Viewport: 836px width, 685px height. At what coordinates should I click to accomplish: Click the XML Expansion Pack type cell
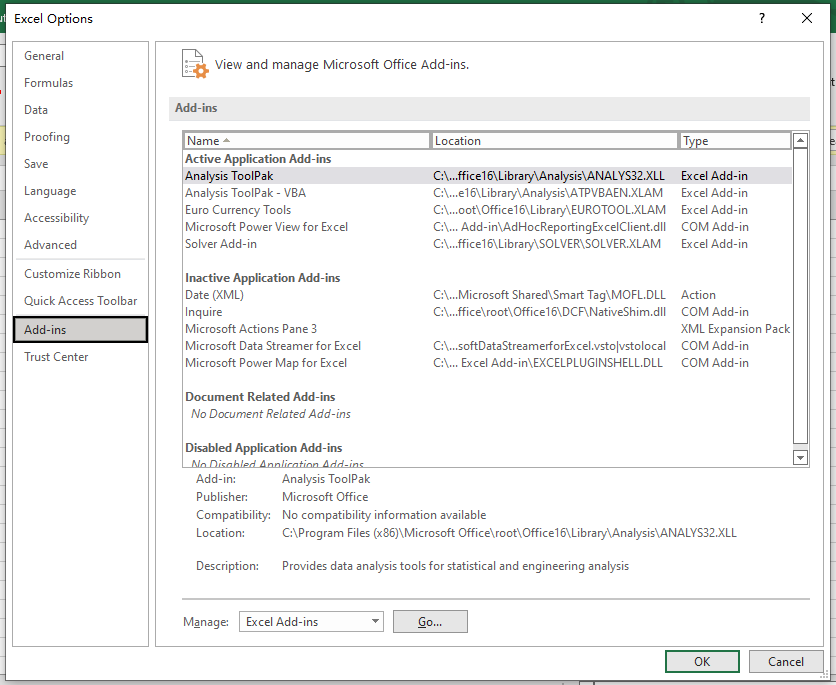pos(735,329)
